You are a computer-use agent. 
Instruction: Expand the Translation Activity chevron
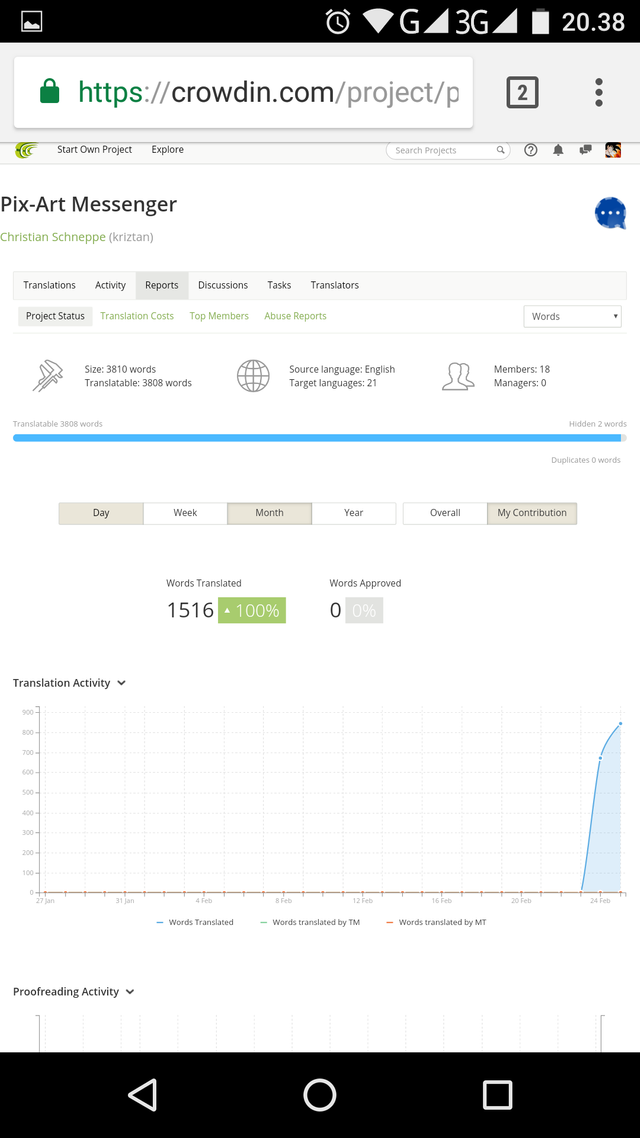coord(121,683)
